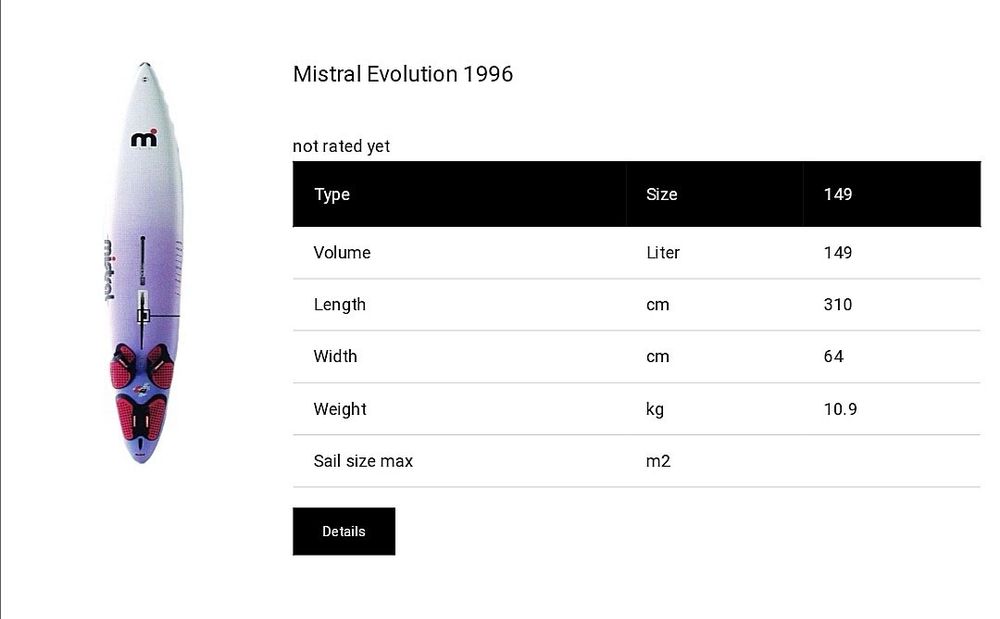Click the Liter unit cell
Viewport: 1000px width, 619px height.
pos(663,253)
